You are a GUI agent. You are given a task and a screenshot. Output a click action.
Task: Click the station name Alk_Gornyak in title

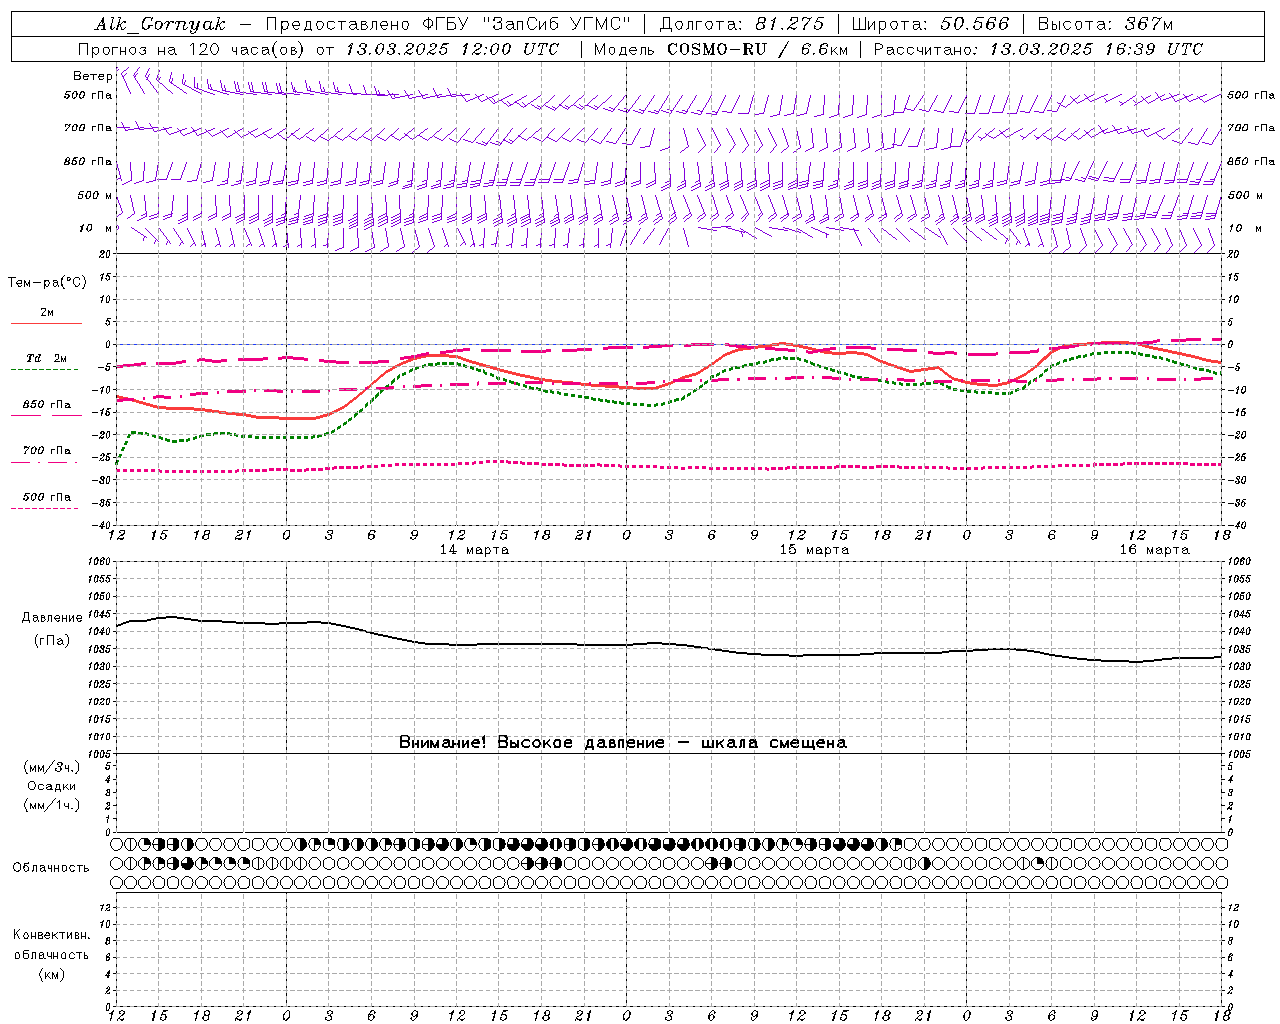(x=160, y=24)
